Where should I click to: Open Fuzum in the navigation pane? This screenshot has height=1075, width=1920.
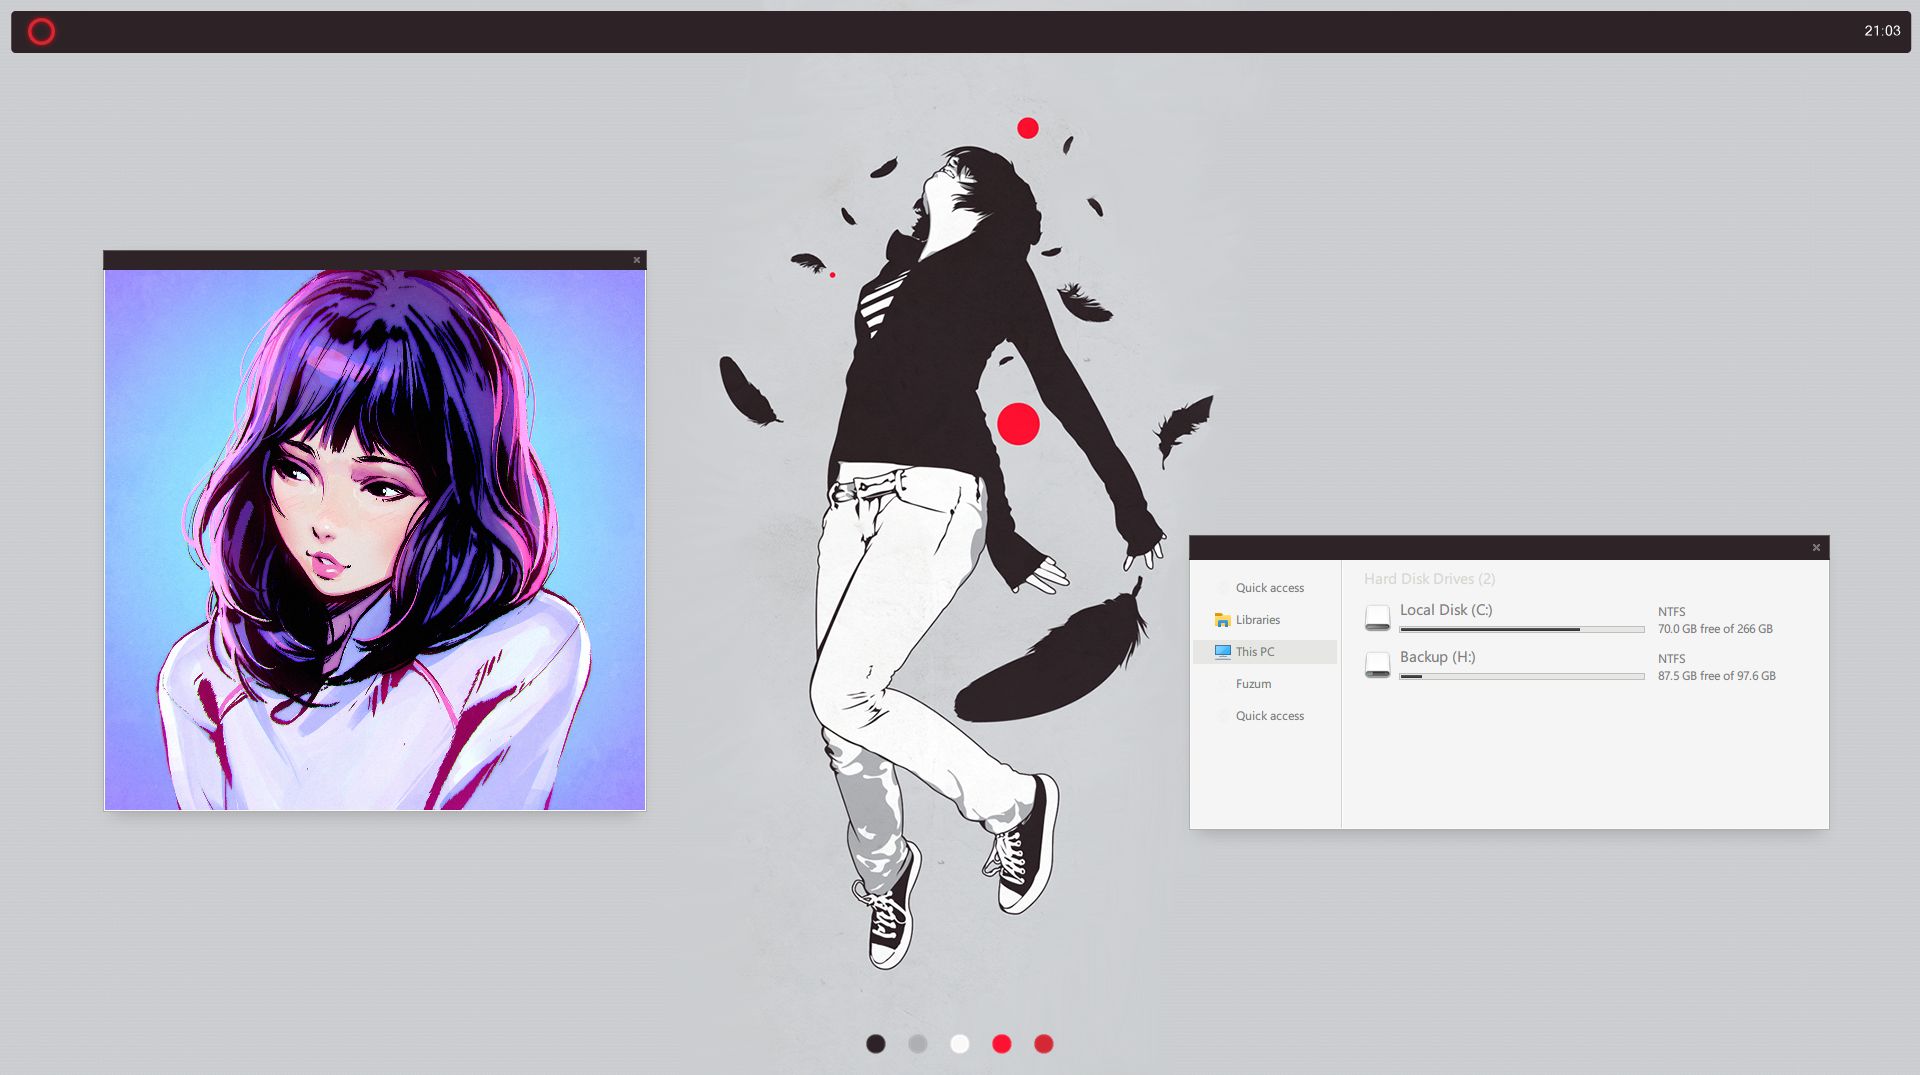[1253, 684]
